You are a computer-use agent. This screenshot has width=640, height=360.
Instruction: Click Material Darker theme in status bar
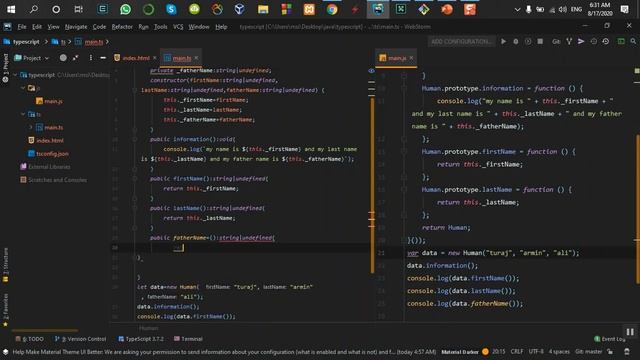460,351
